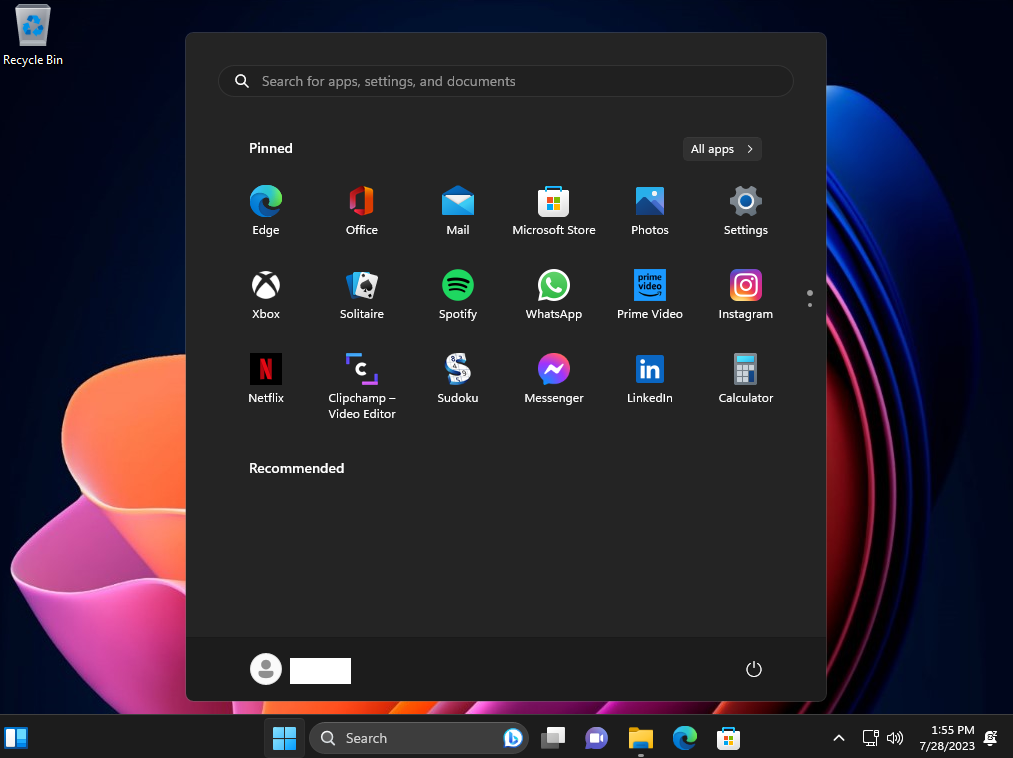Open the user account profile menu
The height and width of the screenshot is (758, 1013).
coord(266,669)
